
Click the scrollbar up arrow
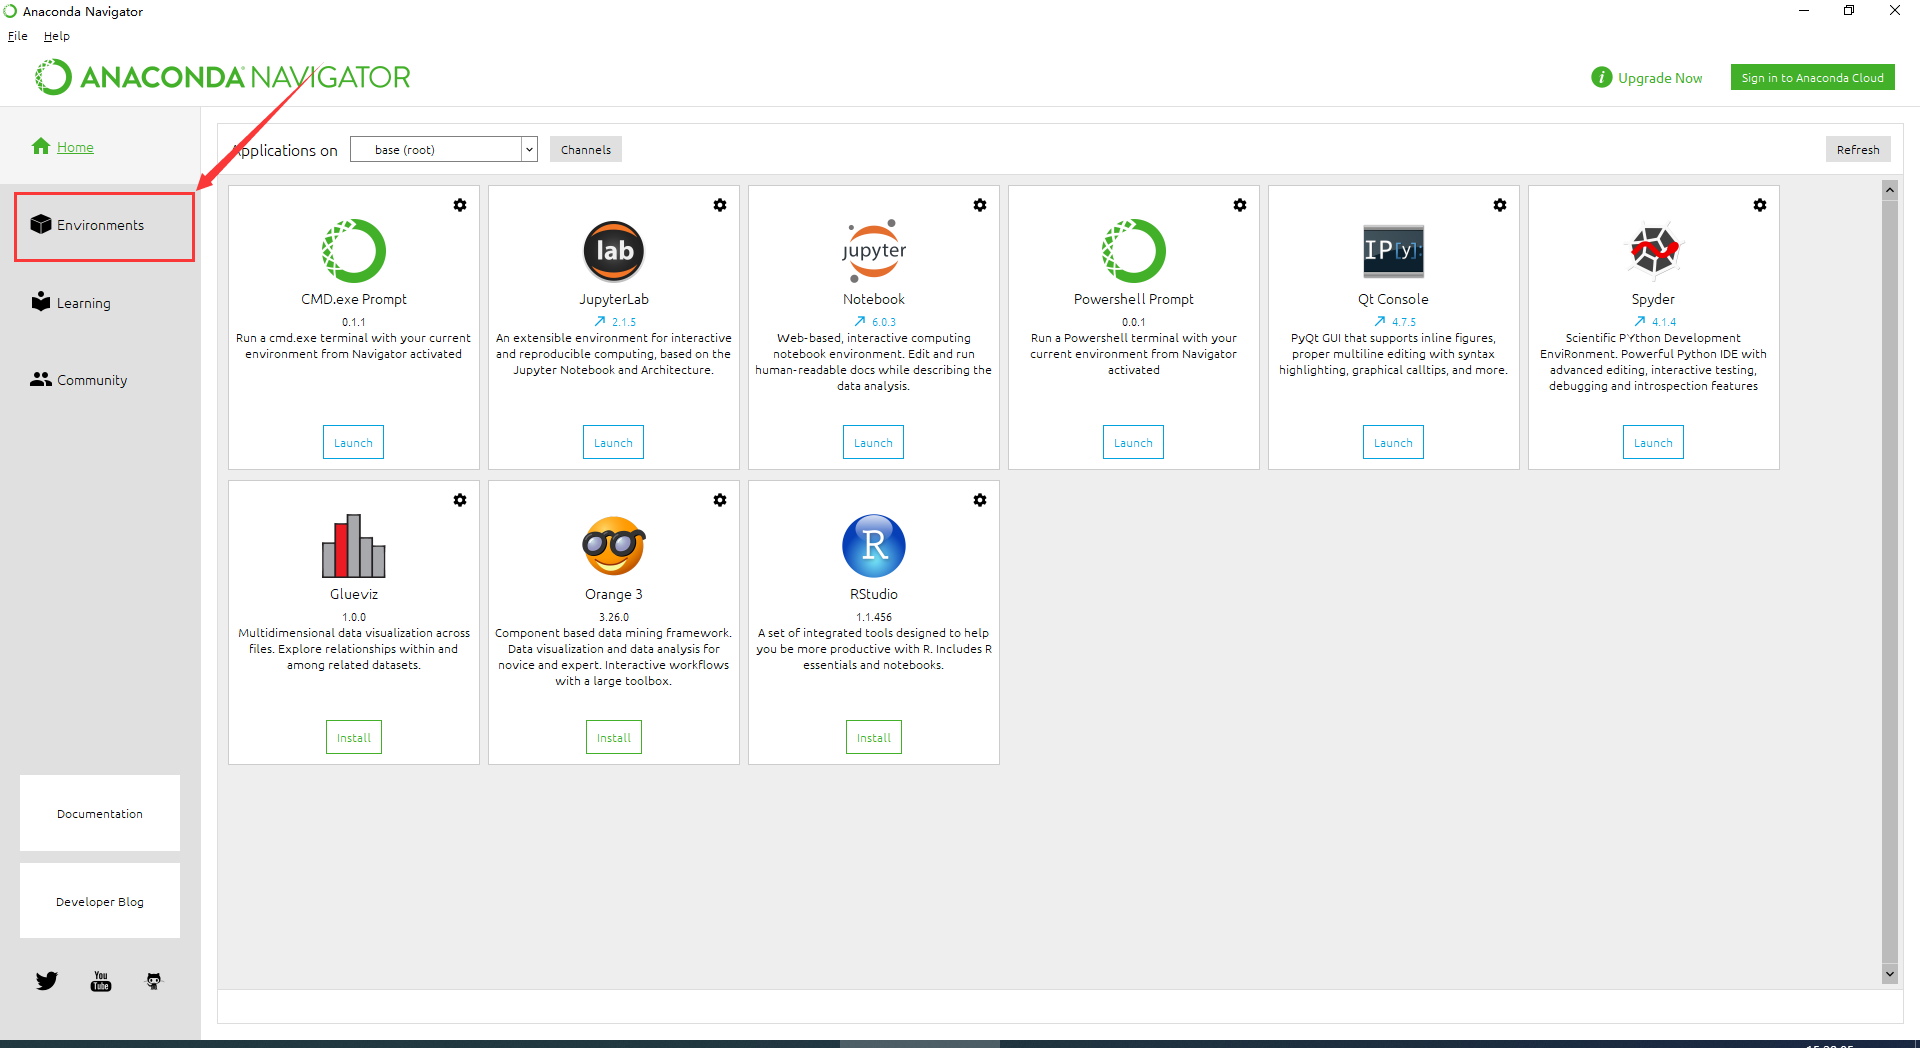(1890, 190)
